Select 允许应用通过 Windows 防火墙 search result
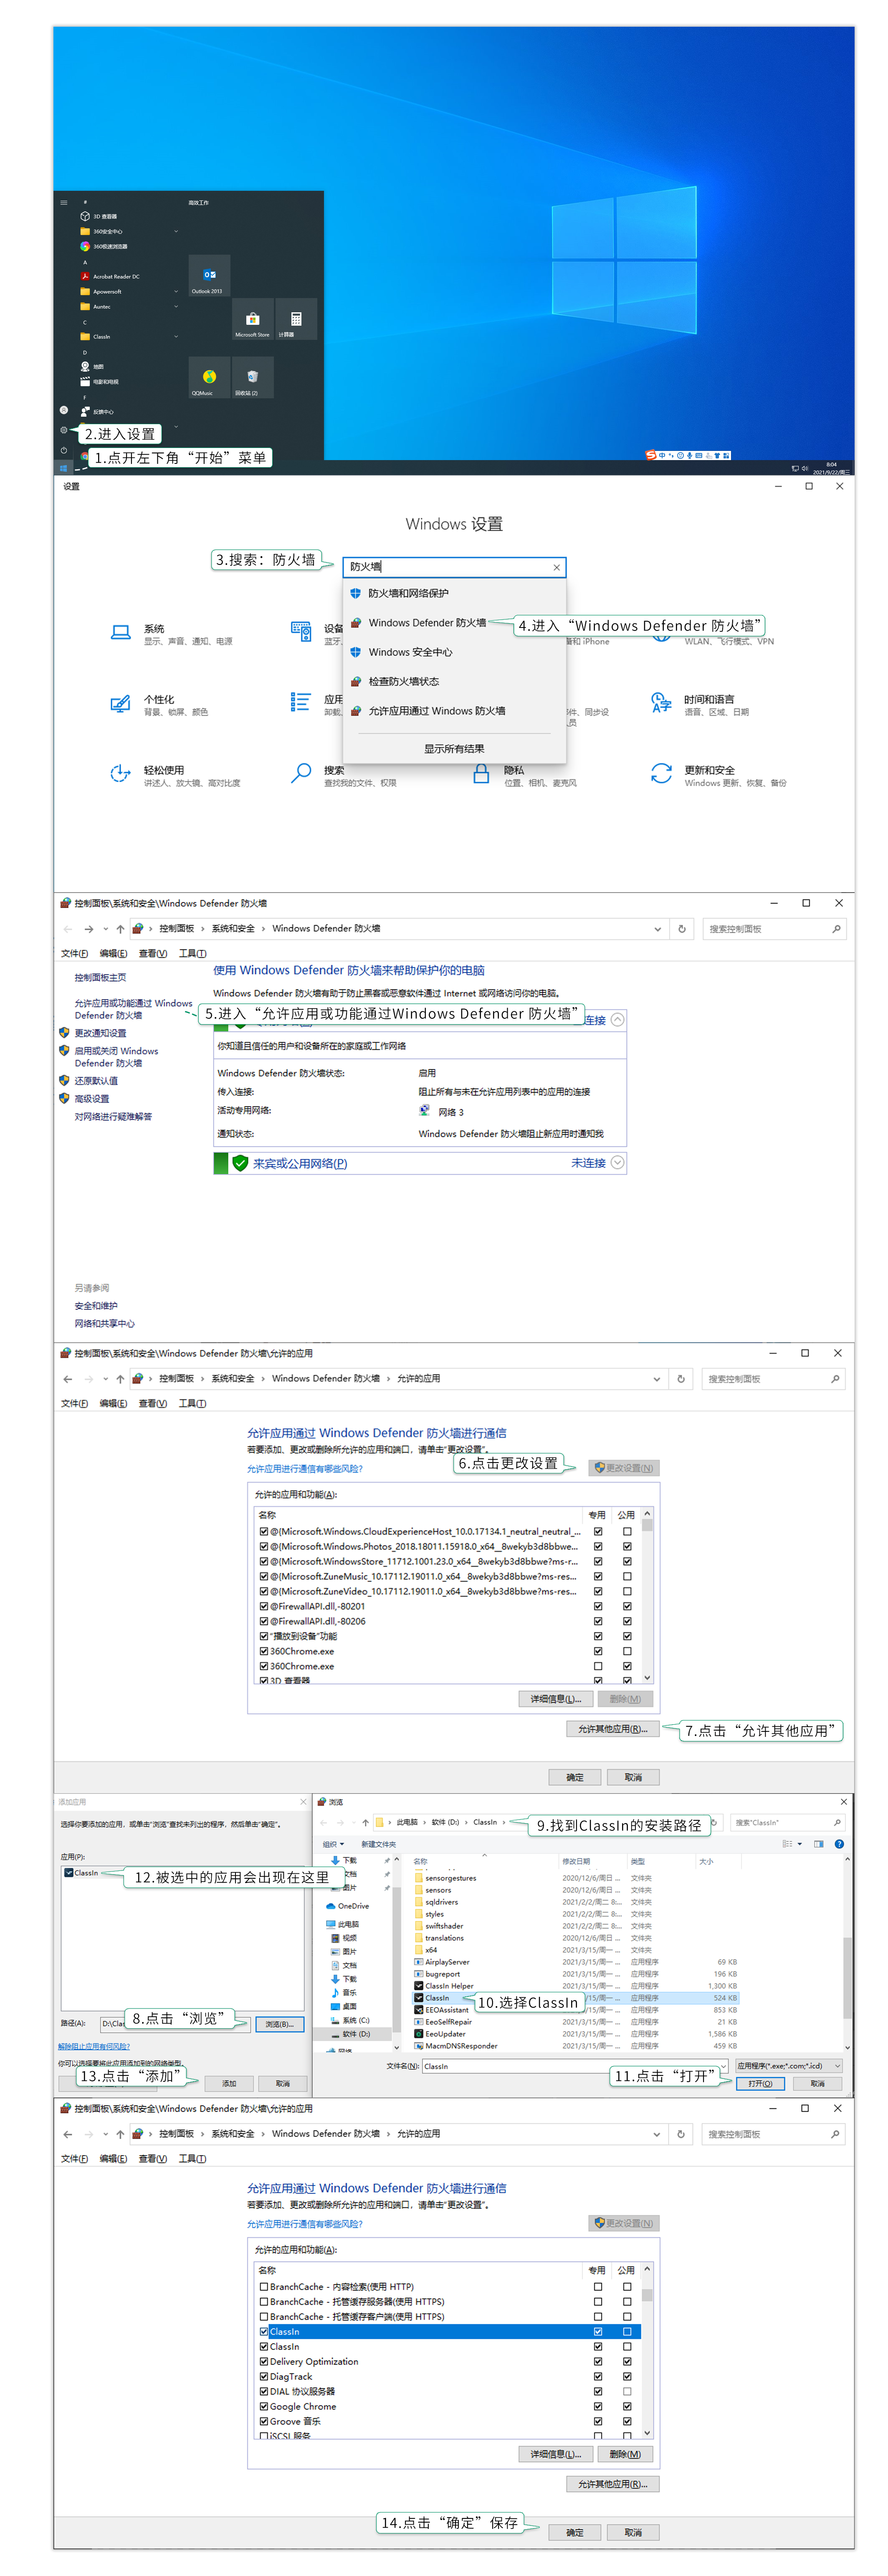 click(x=455, y=711)
